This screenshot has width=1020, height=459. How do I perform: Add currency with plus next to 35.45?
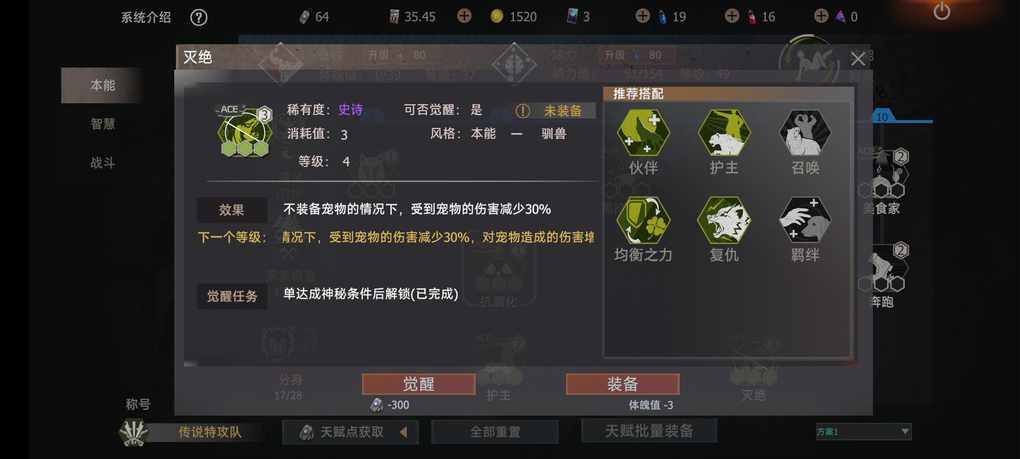464,16
